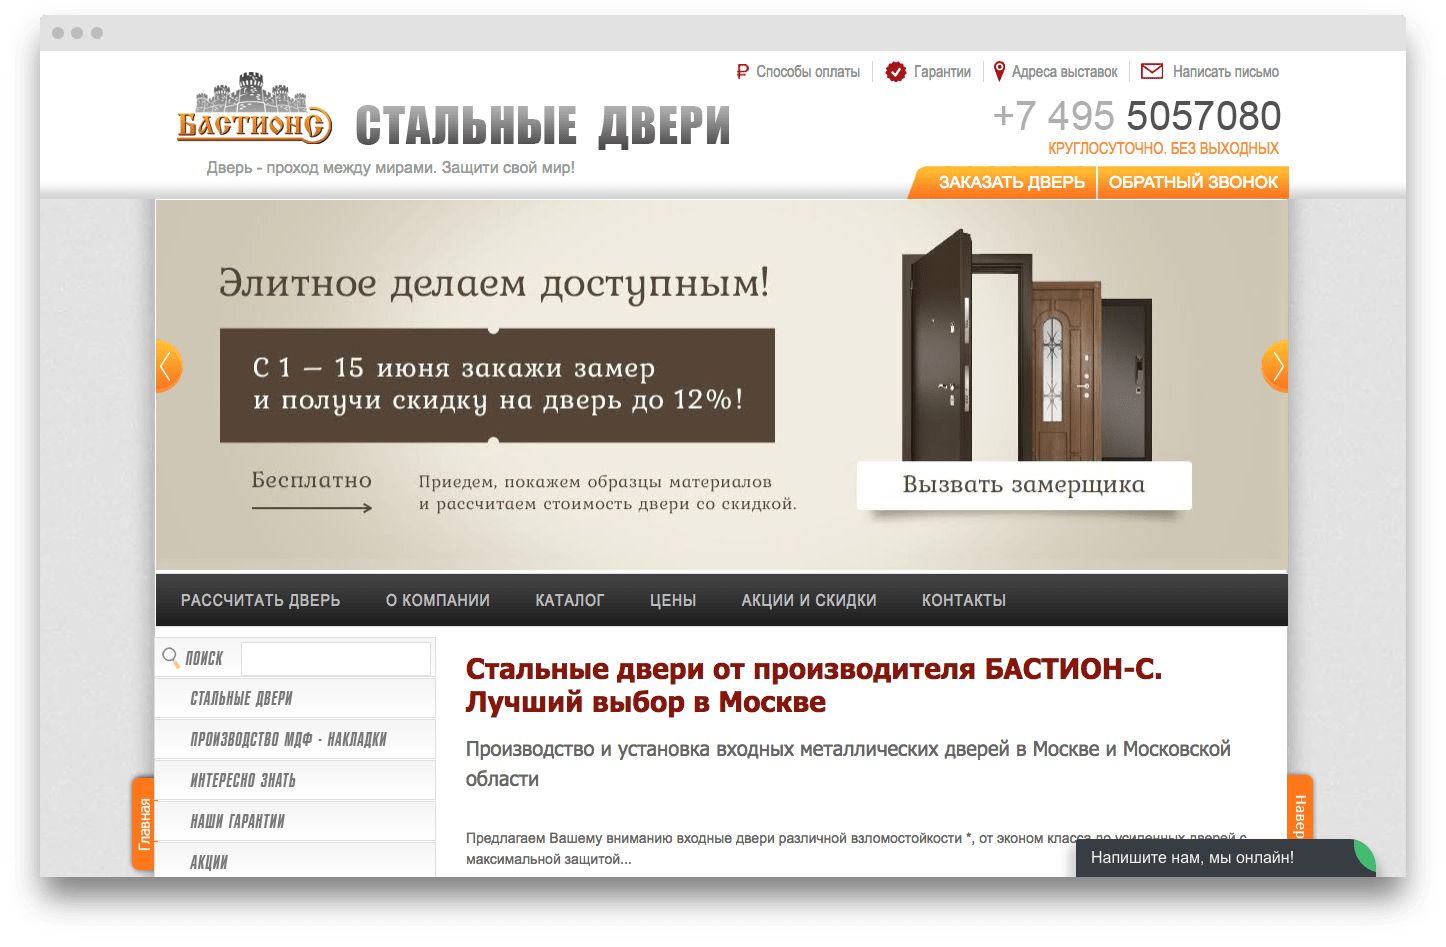The width and height of the screenshot is (1446, 947).
Task: Click КРУГЛОСУТОЧНО. БЕЗ ВЫХОДНЫХ text
Action: (x=1163, y=148)
